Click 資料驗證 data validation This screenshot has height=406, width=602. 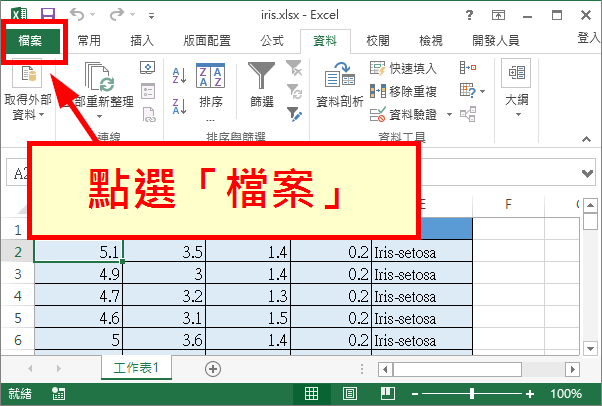403,114
